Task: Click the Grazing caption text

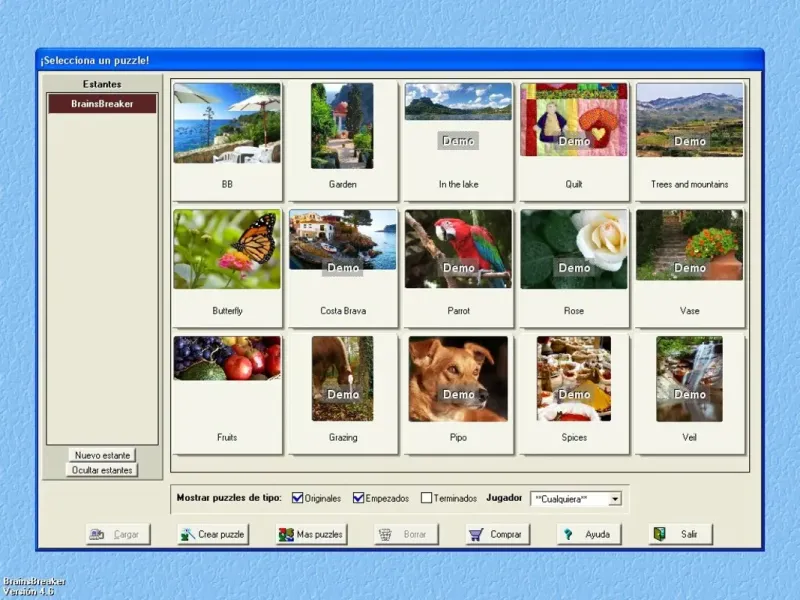Action: [343, 437]
